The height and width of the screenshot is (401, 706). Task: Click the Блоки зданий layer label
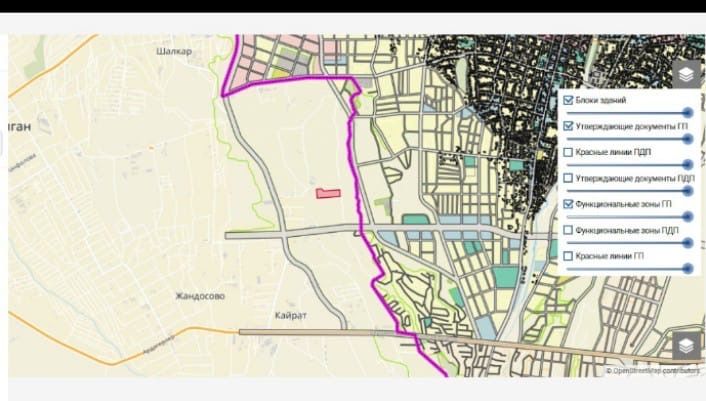(601, 100)
